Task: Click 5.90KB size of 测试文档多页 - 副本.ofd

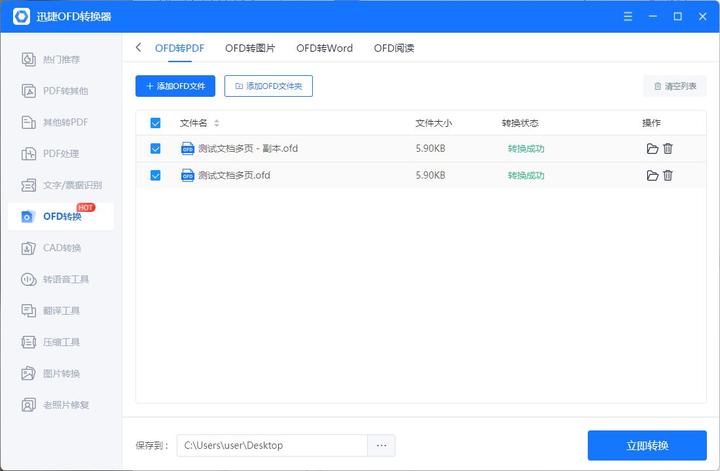Action: pyautogui.click(x=430, y=149)
